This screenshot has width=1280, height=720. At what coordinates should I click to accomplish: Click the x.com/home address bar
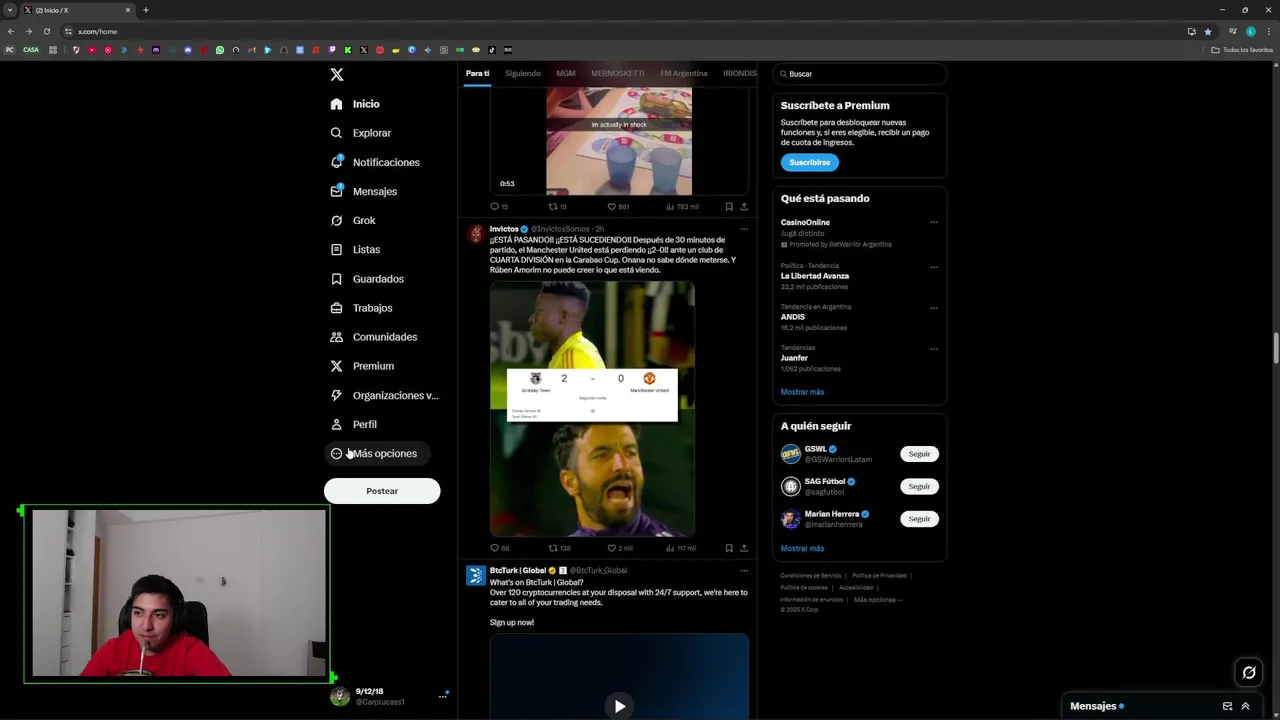point(620,31)
